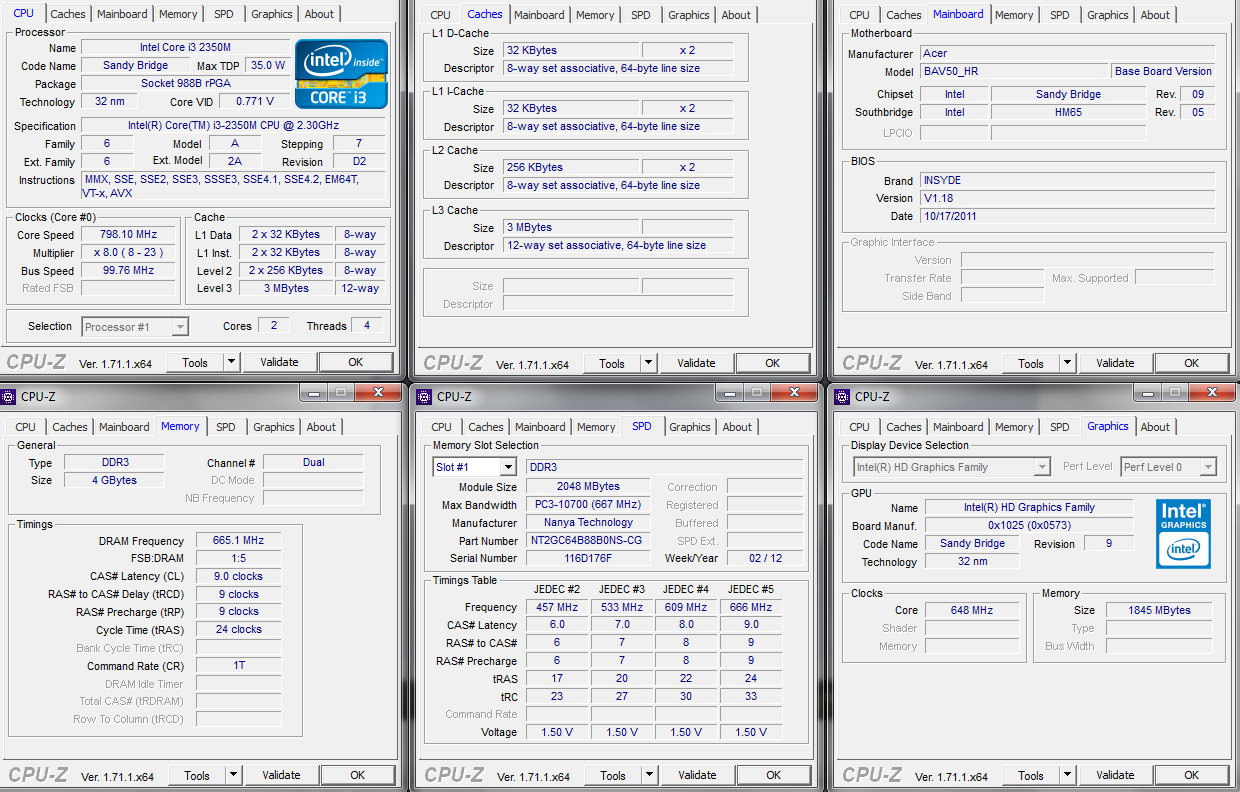Screen dimensions: 1240x792
Task: Click GPU Core clock 648 MHz
Action: [x=972, y=610]
